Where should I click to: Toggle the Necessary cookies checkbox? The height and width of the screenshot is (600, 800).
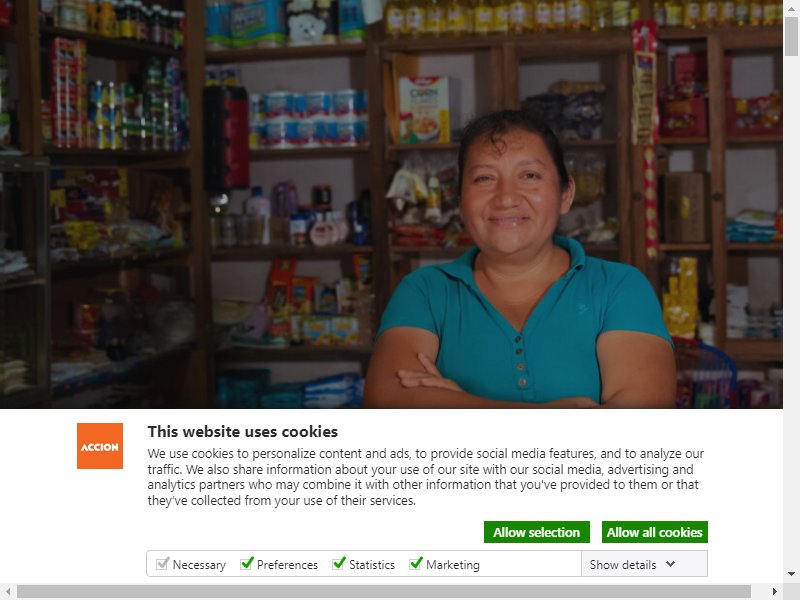162,564
